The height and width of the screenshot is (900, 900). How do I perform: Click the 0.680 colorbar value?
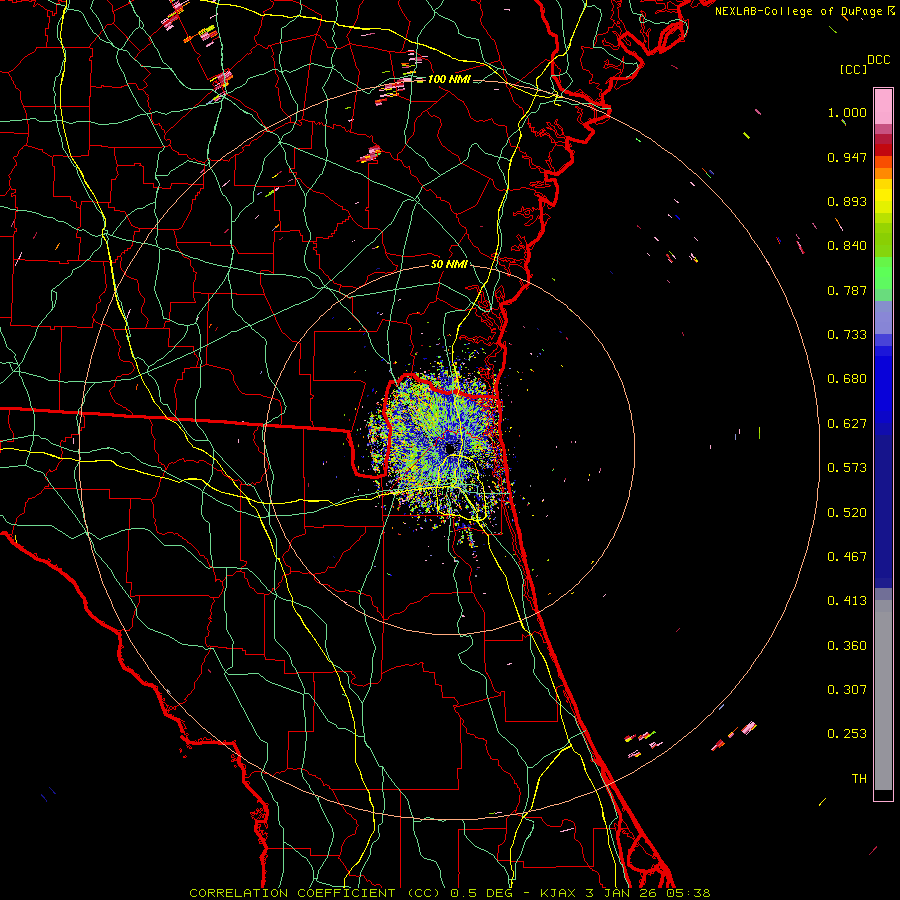coord(847,379)
